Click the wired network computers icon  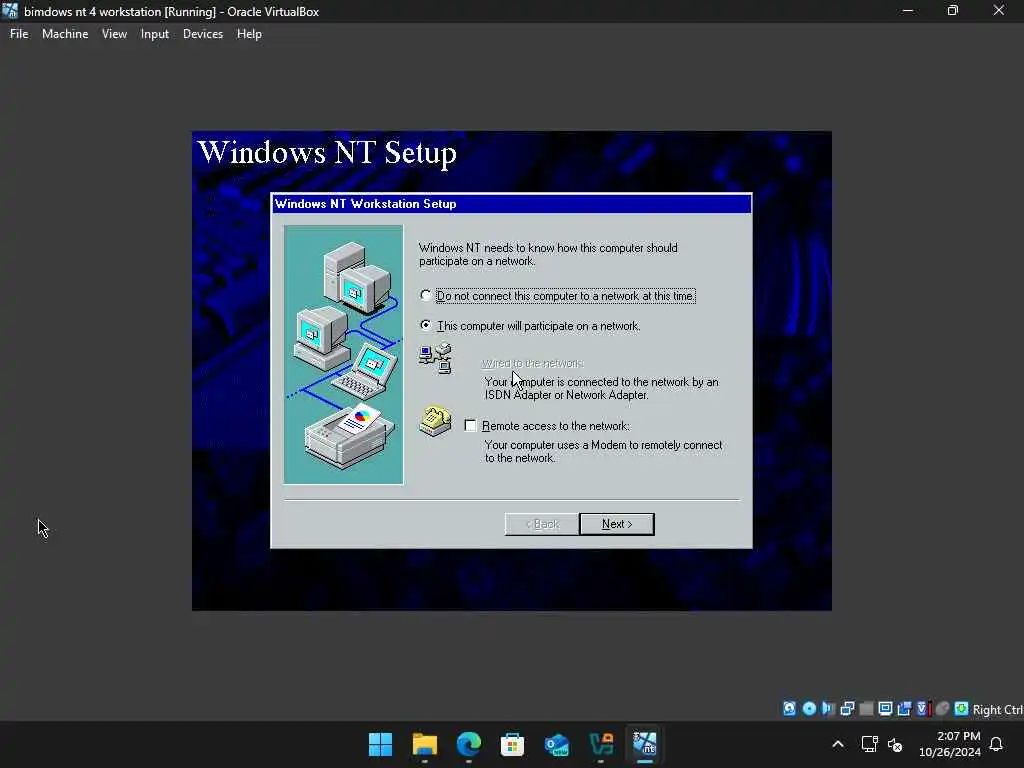click(x=436, y=359)
